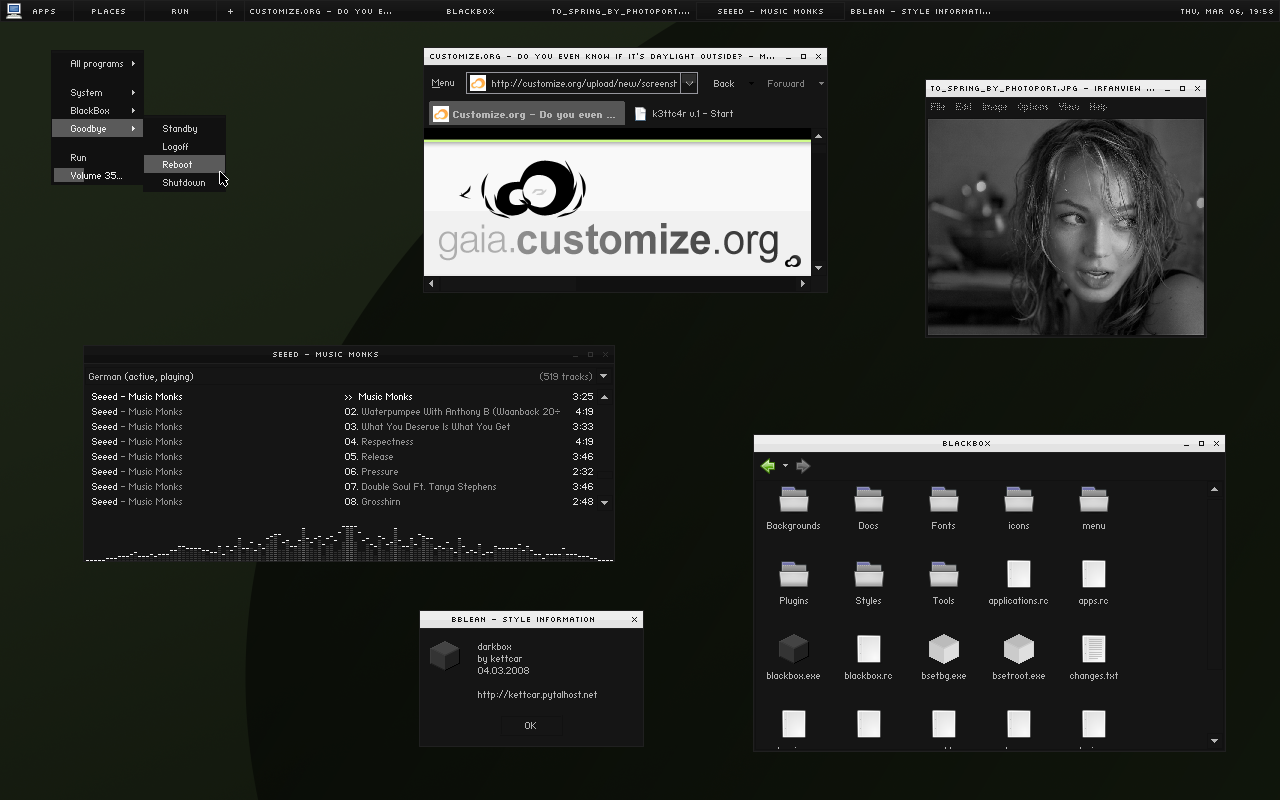
Task: Switch to To_Spring_by_Photoport task in top bar
Action: point(620,12)
